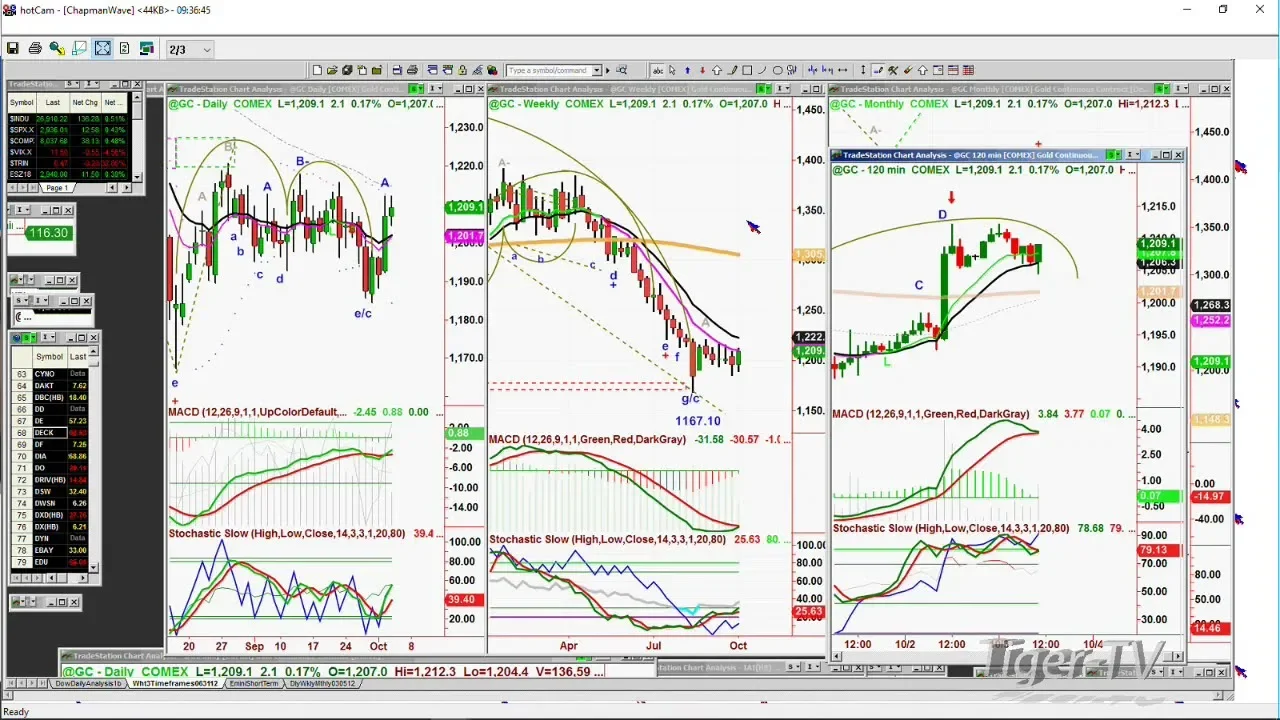The image size is (1280, 720).
Task: Click the paintbrush format icon
Action: pyautogui.click(x=908, y=70)
